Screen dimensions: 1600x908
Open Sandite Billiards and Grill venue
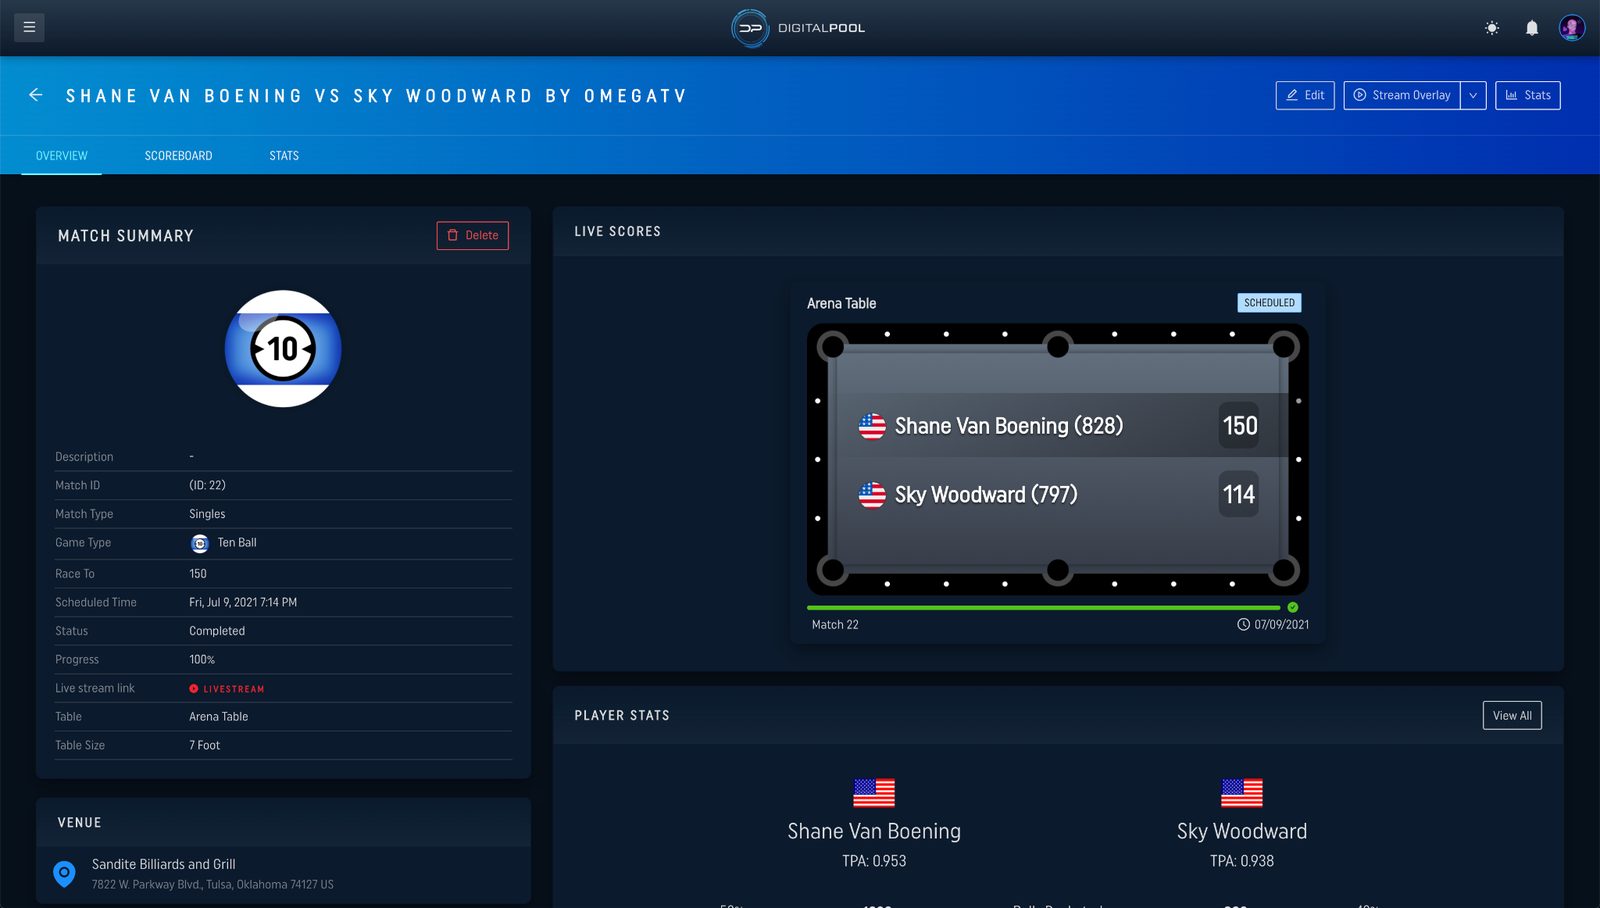tap(164, 864)
